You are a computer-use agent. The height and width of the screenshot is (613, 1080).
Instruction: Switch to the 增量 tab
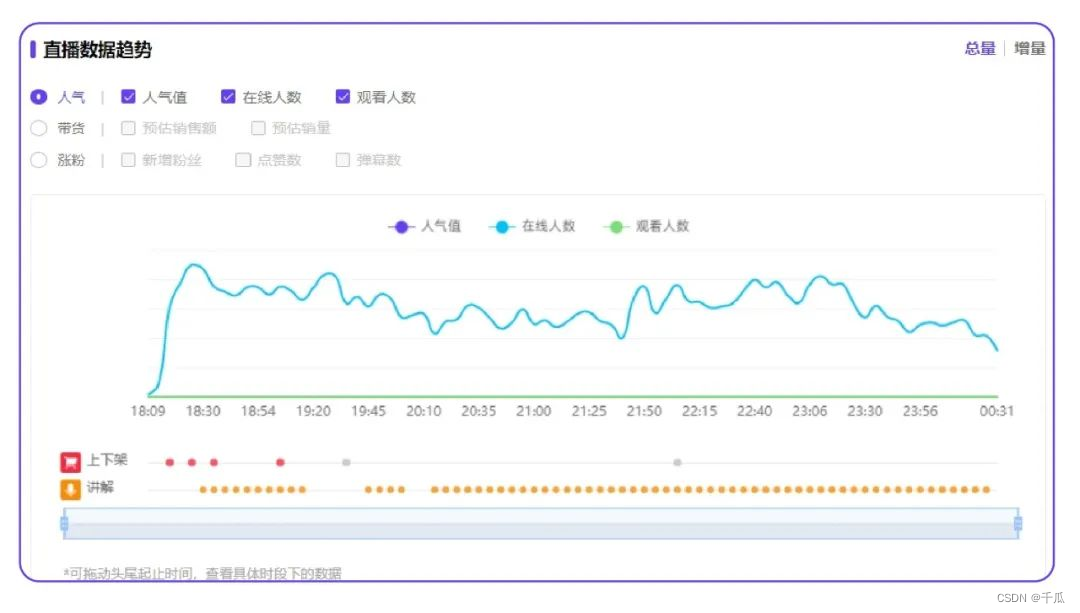click(x=1030, y=49)
